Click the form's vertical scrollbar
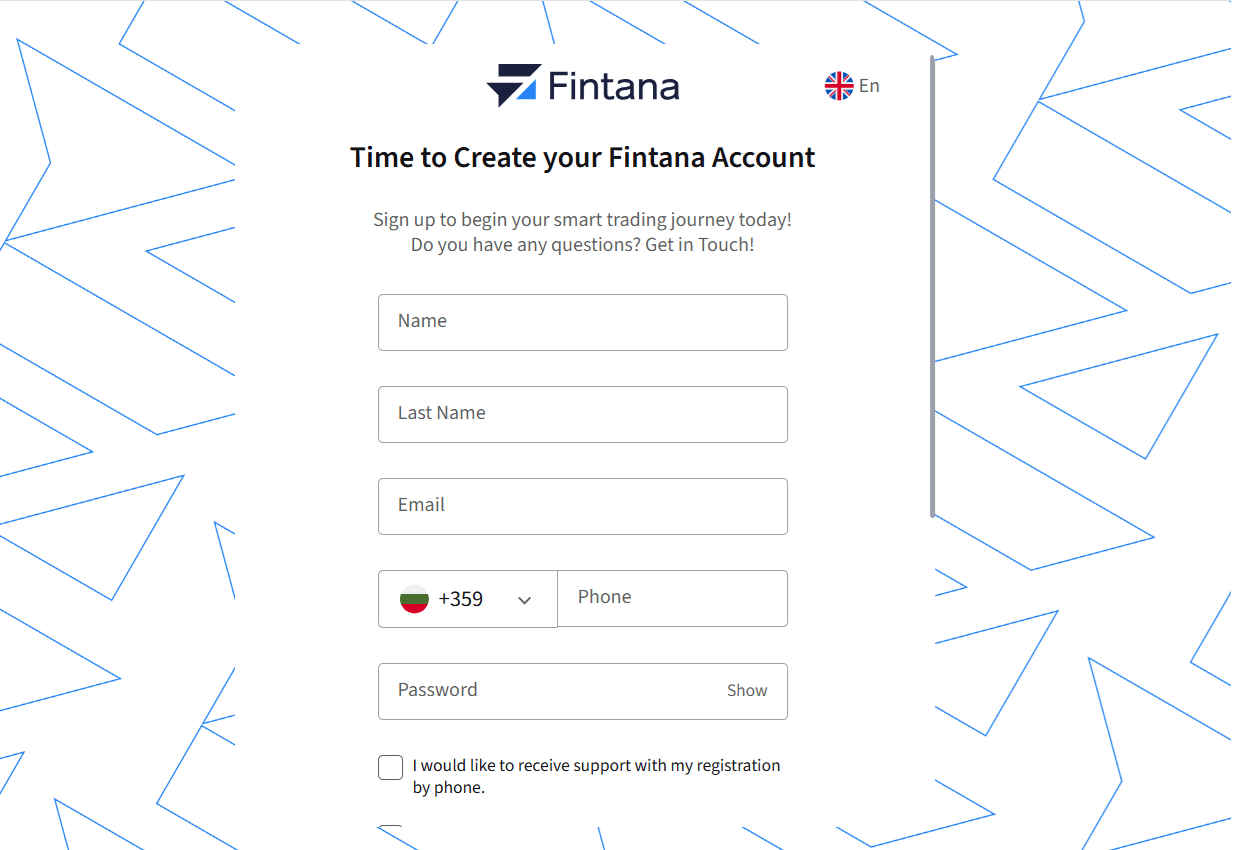This screenshot has width=1243, height=850. [x=932, y=286]
